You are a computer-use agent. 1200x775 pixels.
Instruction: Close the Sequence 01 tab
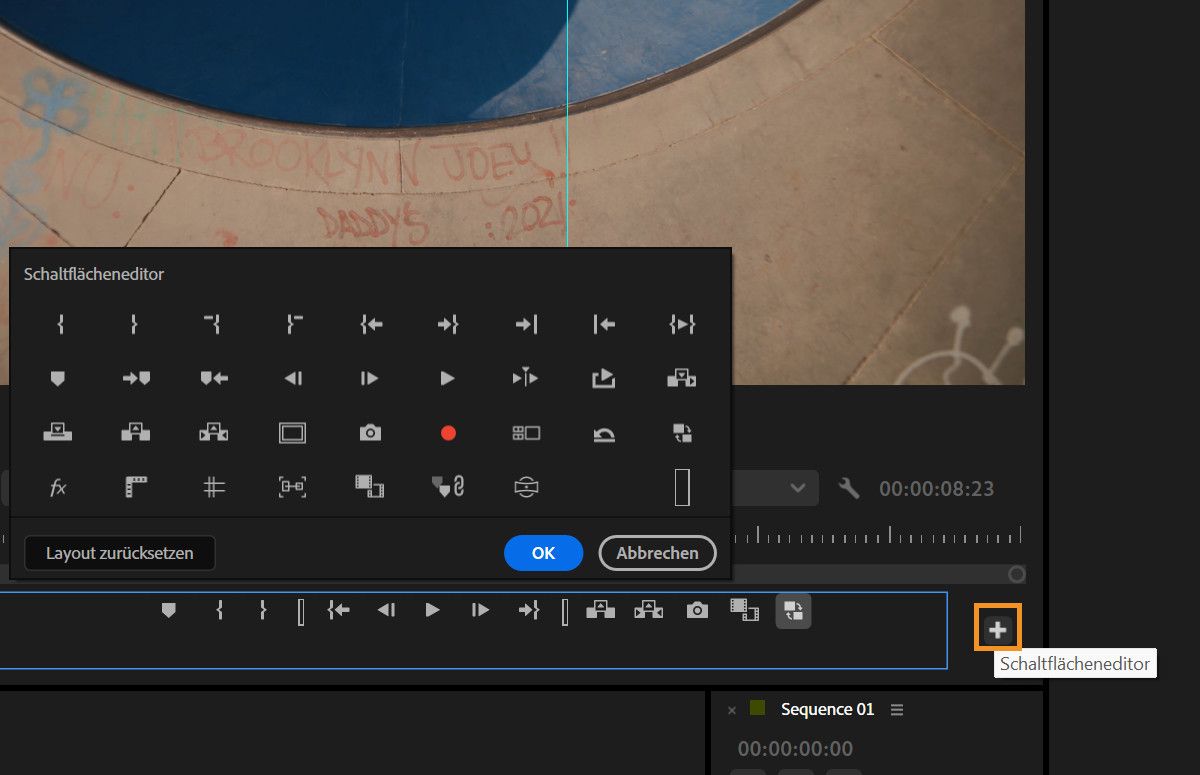pyautogui.click(x=732, y=710)
